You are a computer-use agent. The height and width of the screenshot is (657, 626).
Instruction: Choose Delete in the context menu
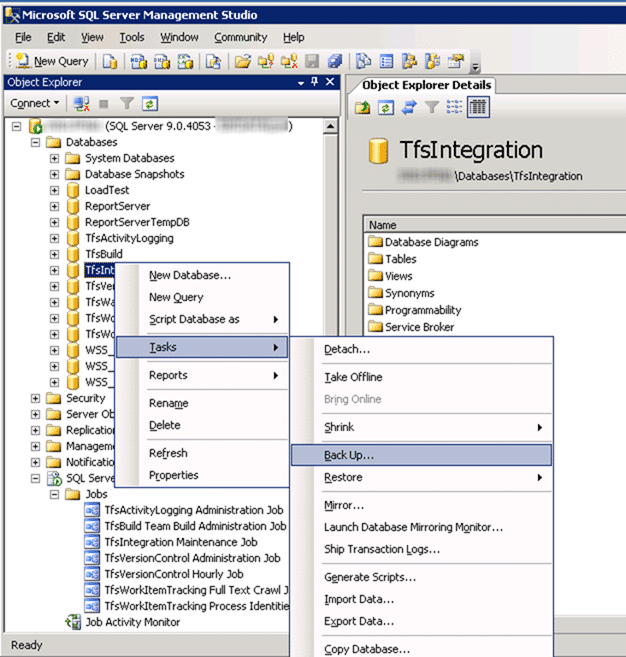(202, 425)
